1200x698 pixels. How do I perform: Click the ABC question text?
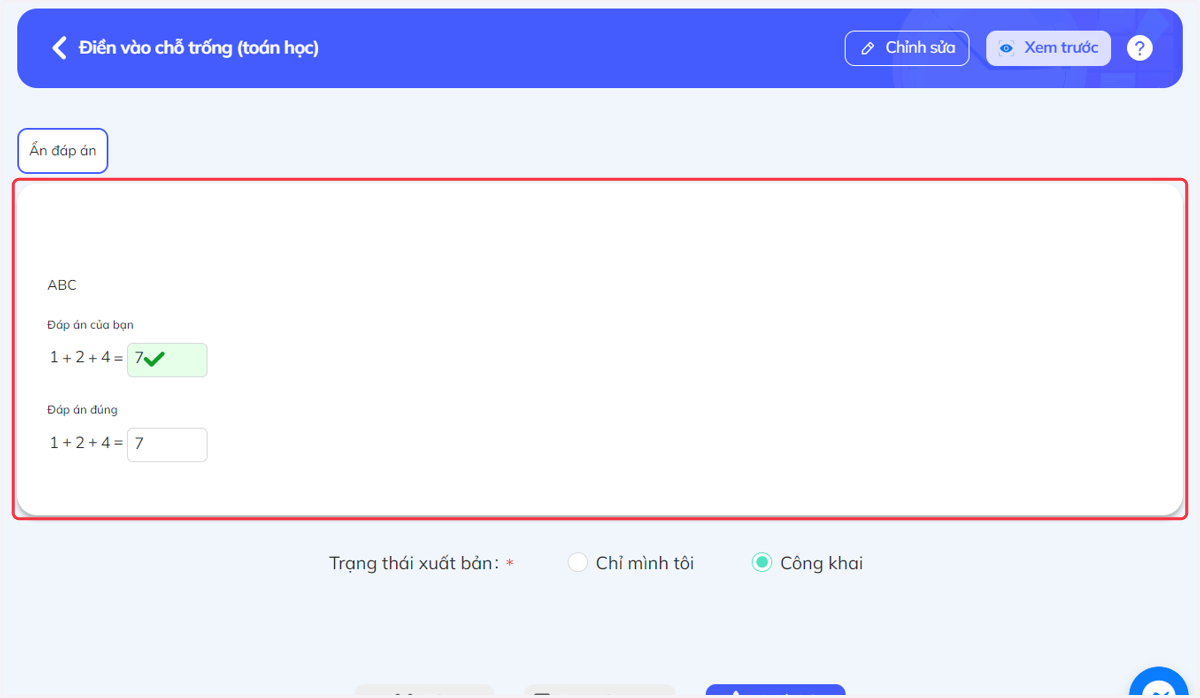point(62,285)
